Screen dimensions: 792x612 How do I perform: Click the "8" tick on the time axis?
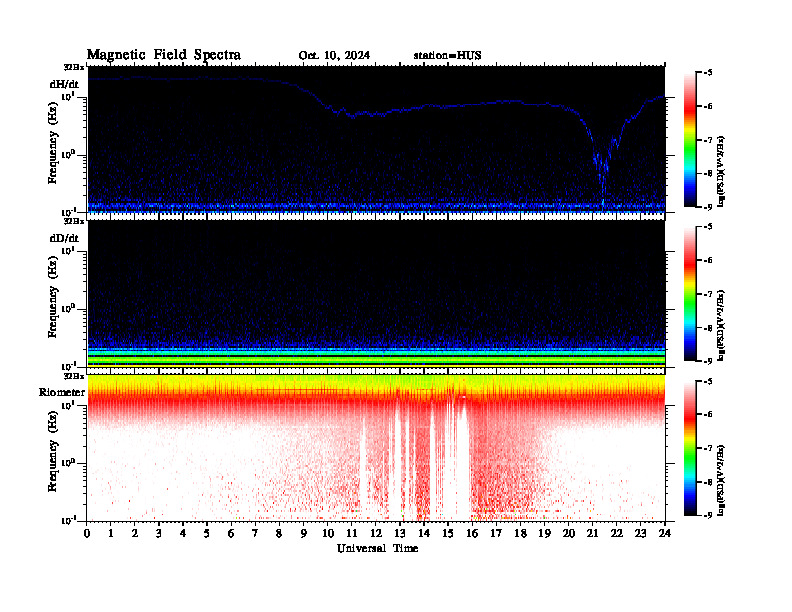[279, 534]
